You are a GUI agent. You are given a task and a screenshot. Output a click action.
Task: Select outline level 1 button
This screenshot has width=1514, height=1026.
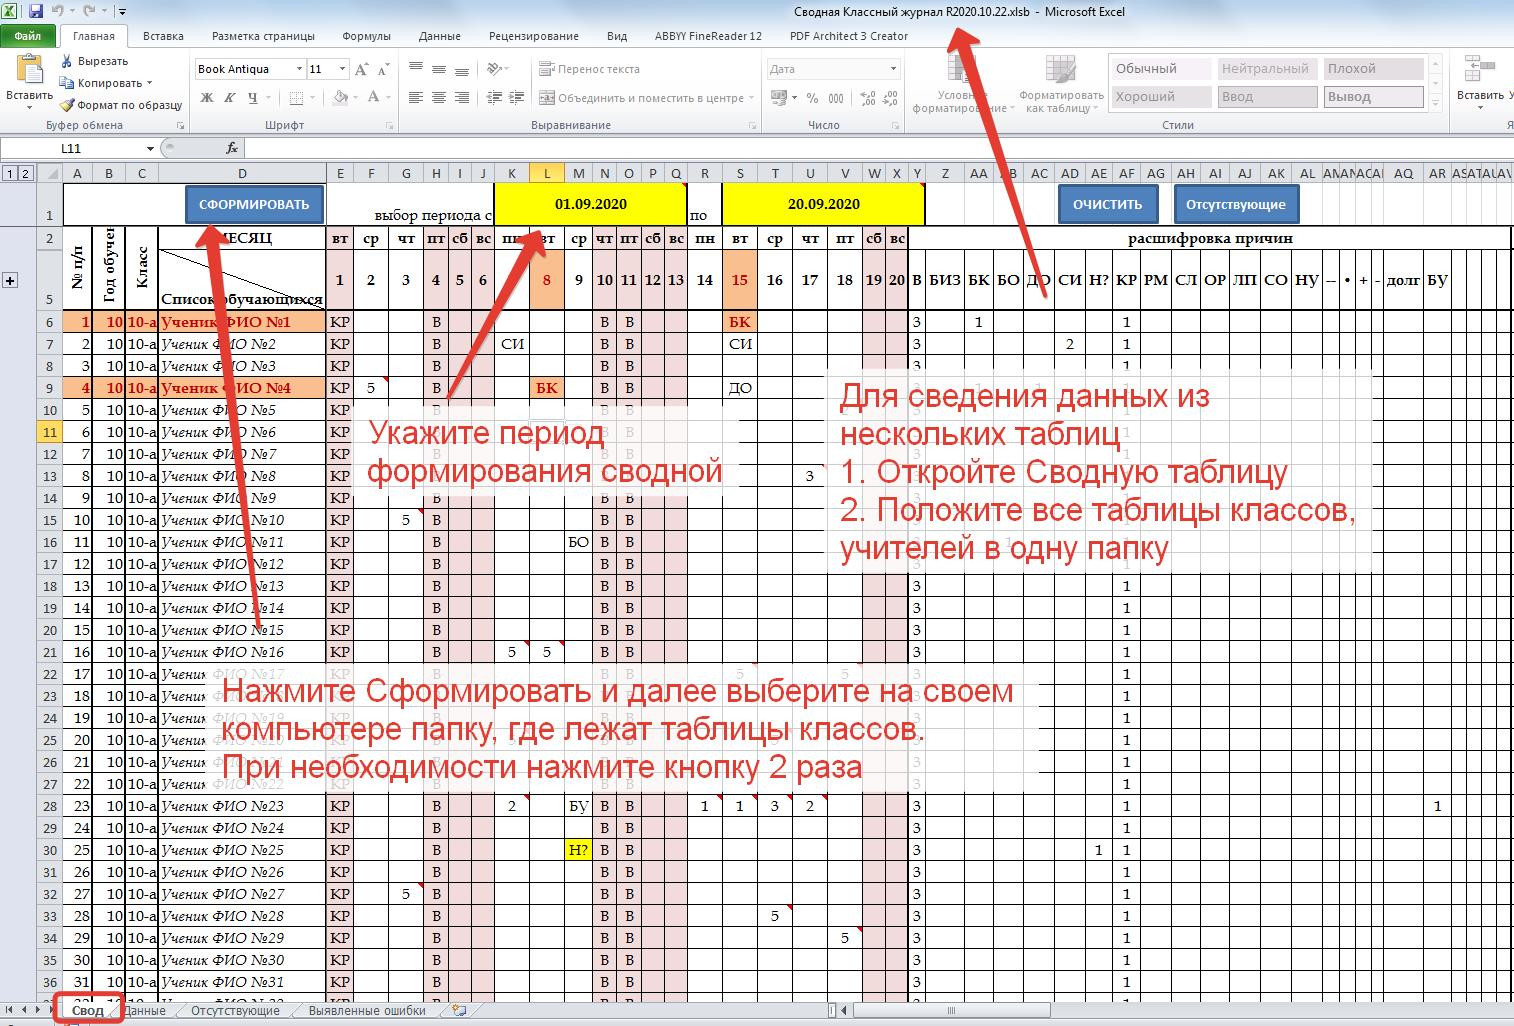point(9,173)
